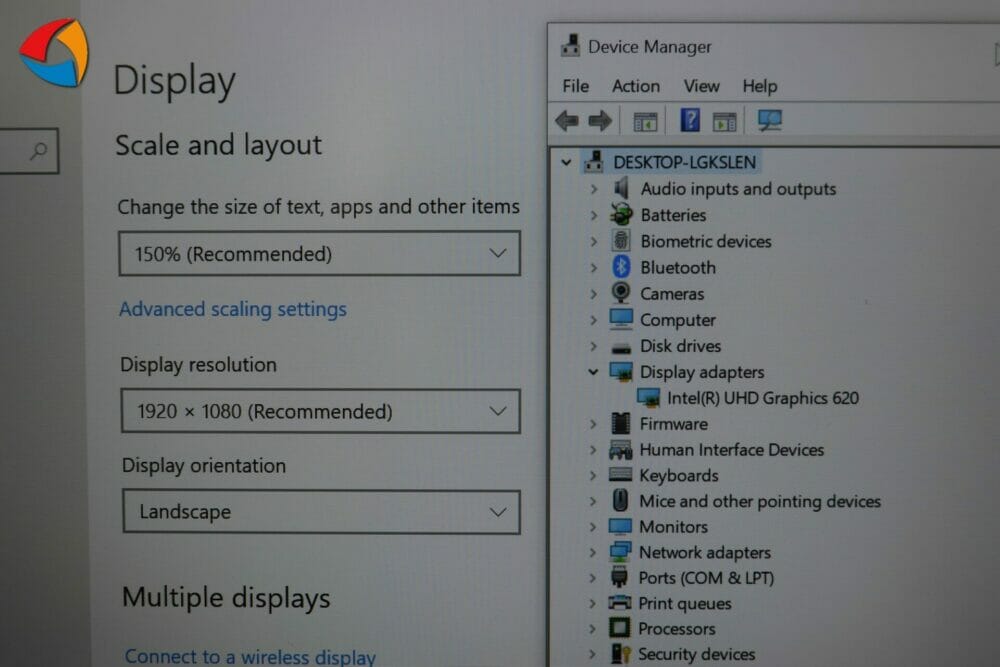Collapse the Display adapters category
This screenshot has width=1000, height=667.
[593, 371]
